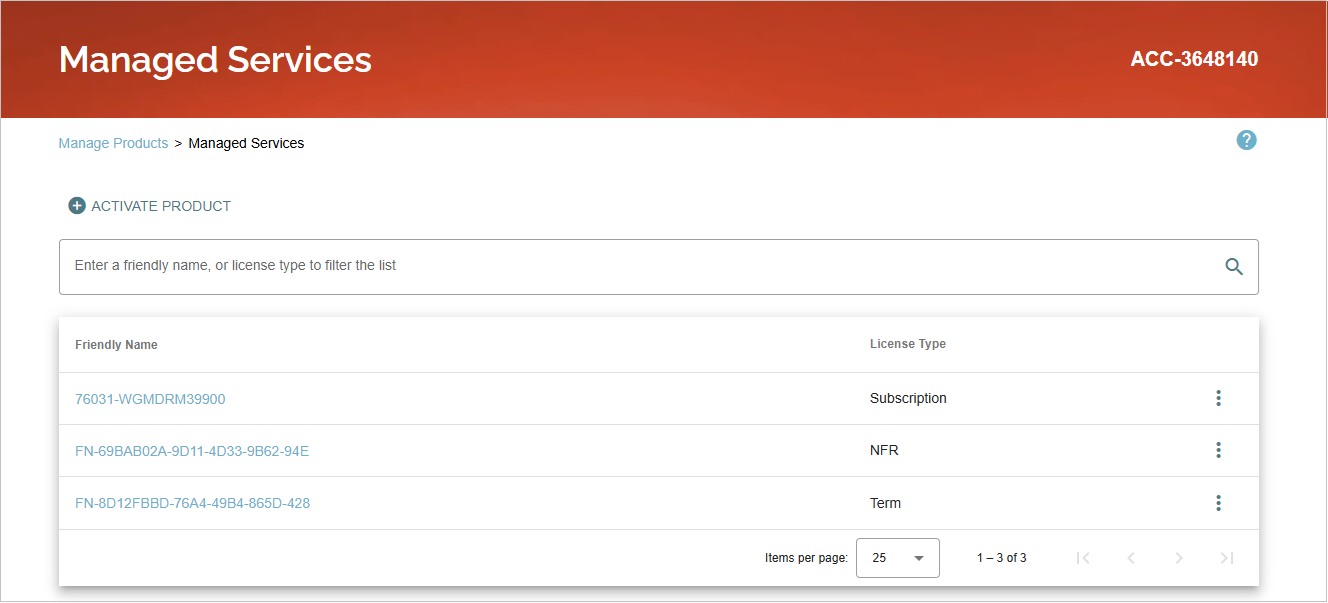Screen dimensions: 1328x603
Task: Open the actions menu for the Term license row
Action: pos(1218,503)
